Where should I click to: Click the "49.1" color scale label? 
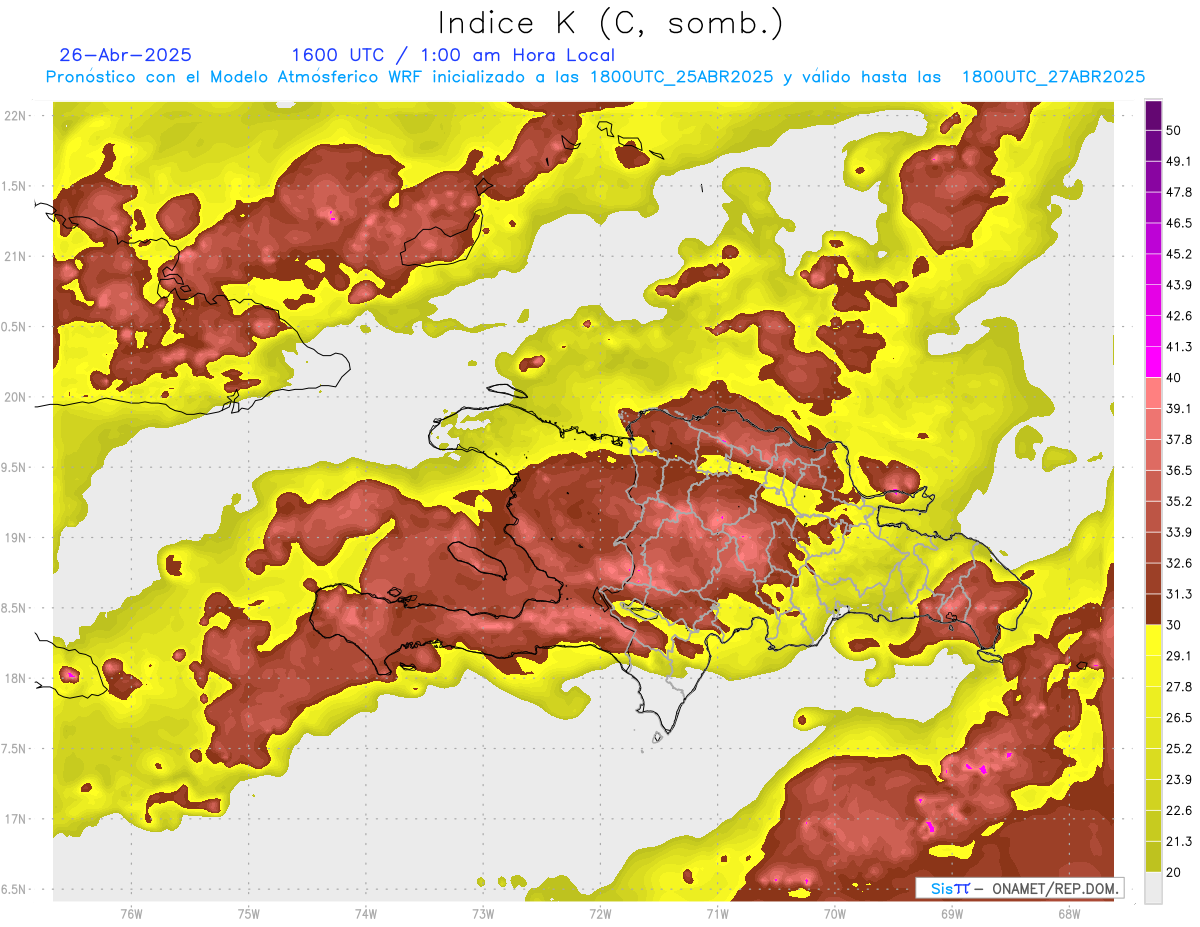pos(1178,160)
